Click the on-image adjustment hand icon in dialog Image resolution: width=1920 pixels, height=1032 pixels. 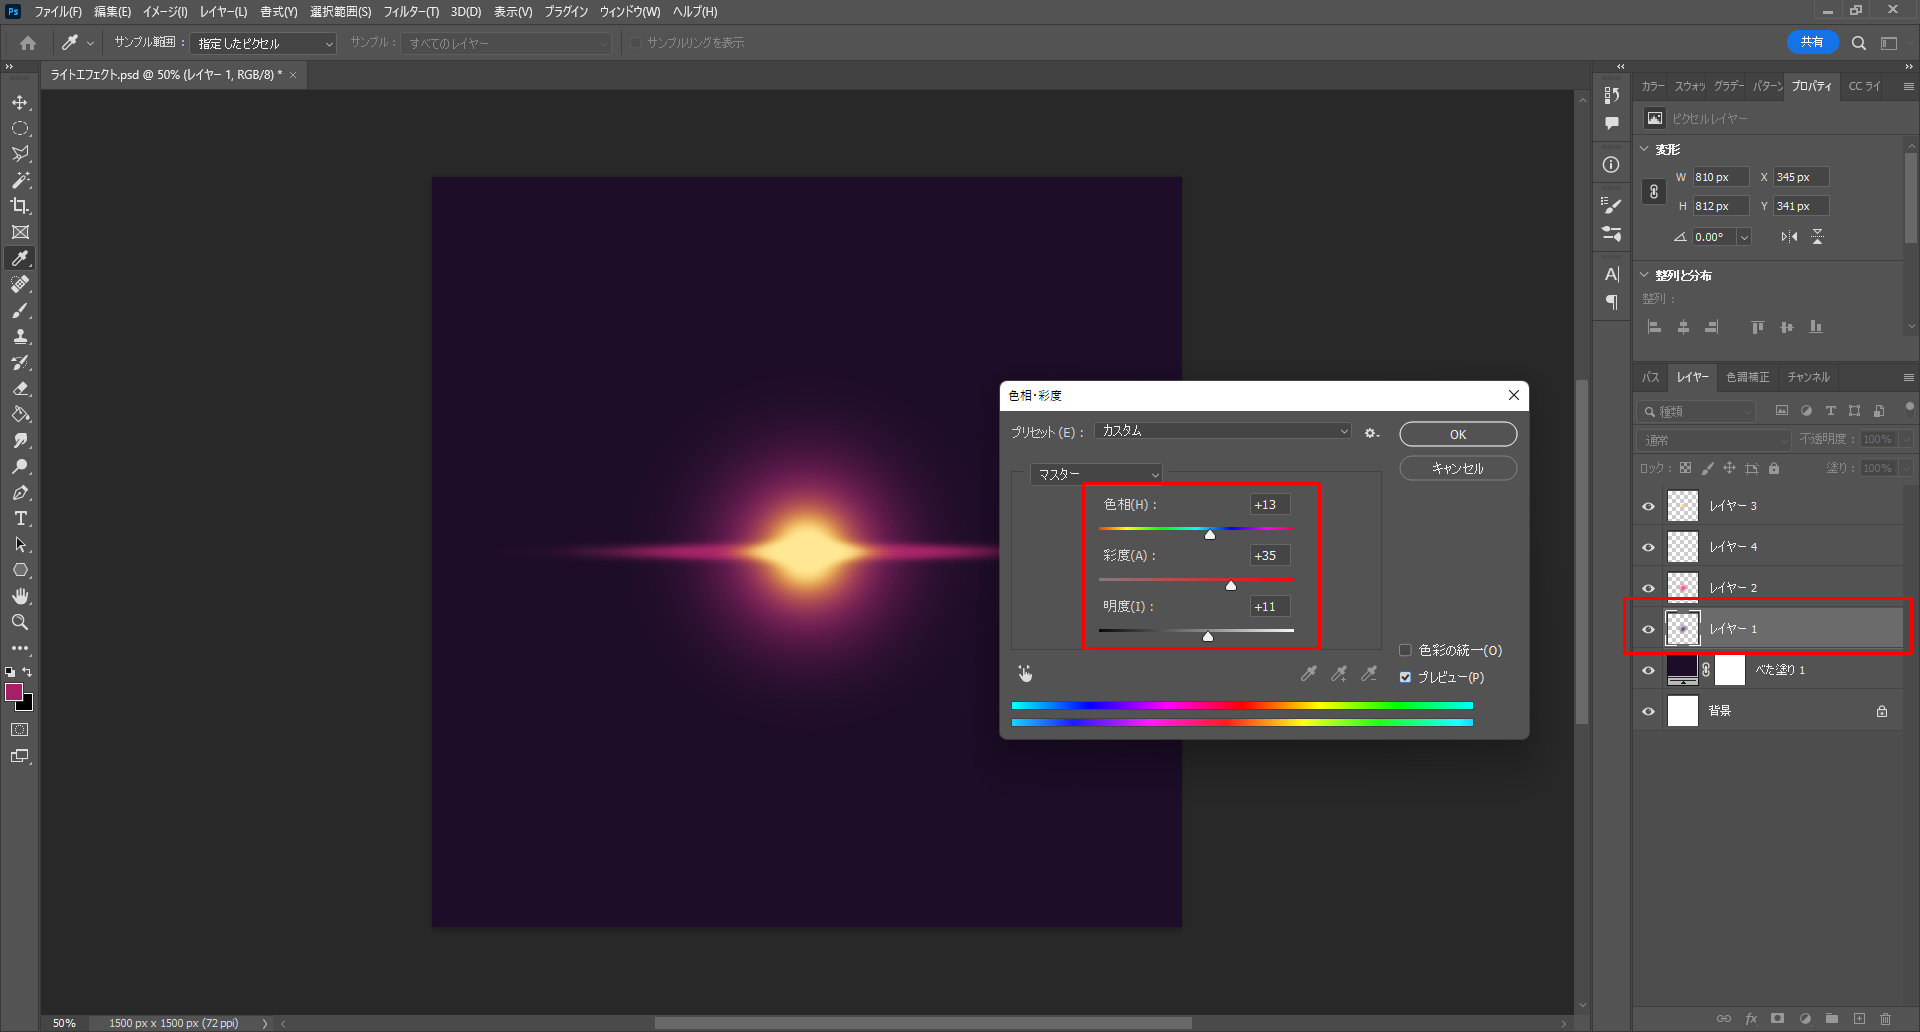coord(1025,674)
